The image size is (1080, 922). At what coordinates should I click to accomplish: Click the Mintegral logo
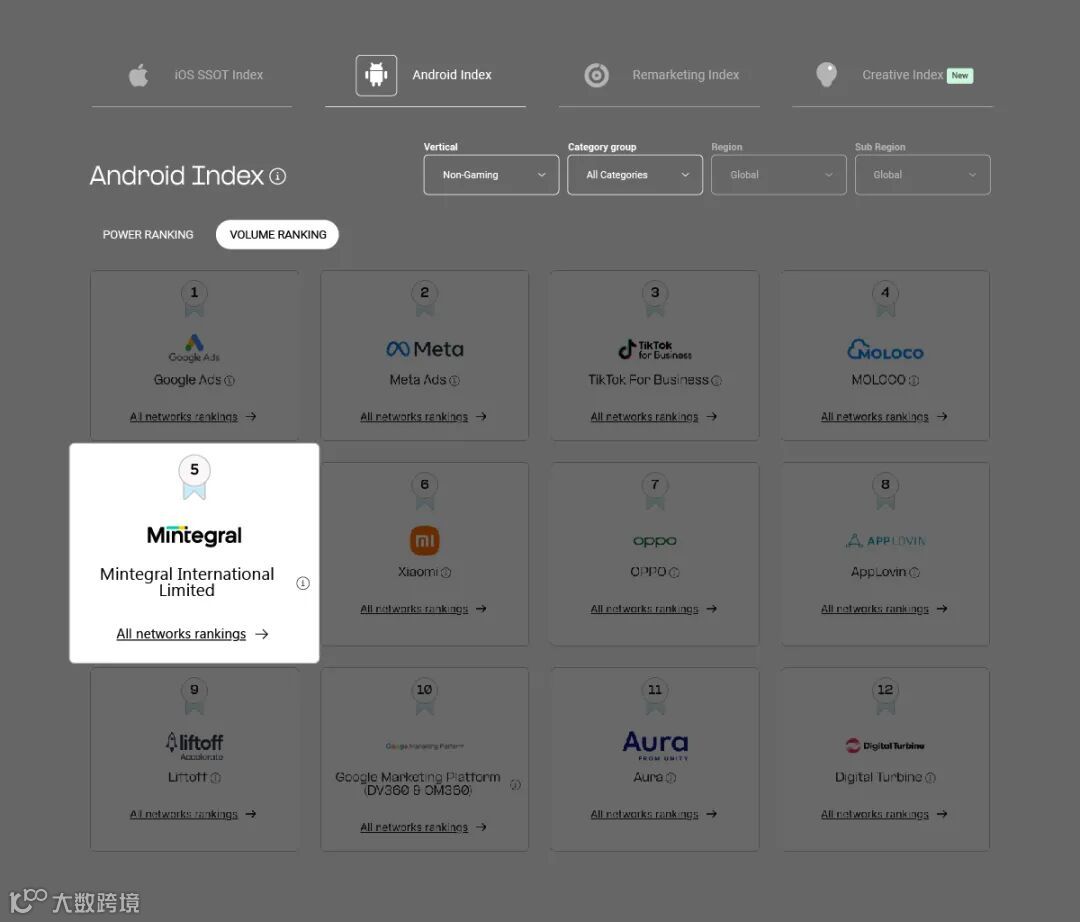[194, 536]
